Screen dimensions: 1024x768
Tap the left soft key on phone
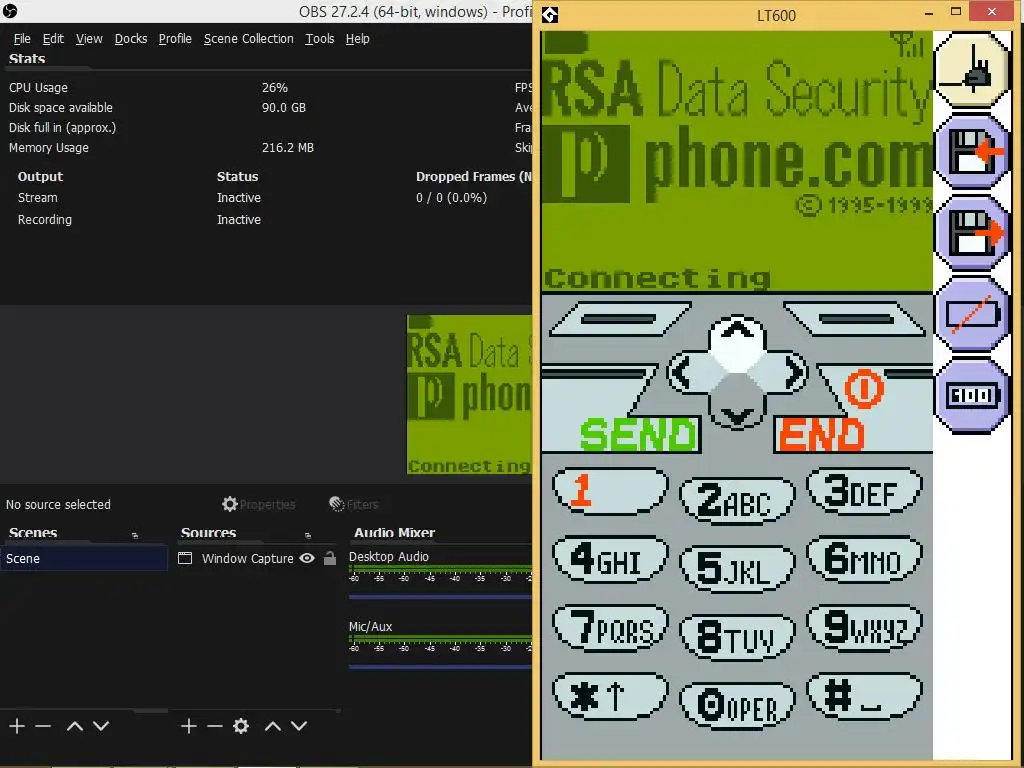point(620,319)
